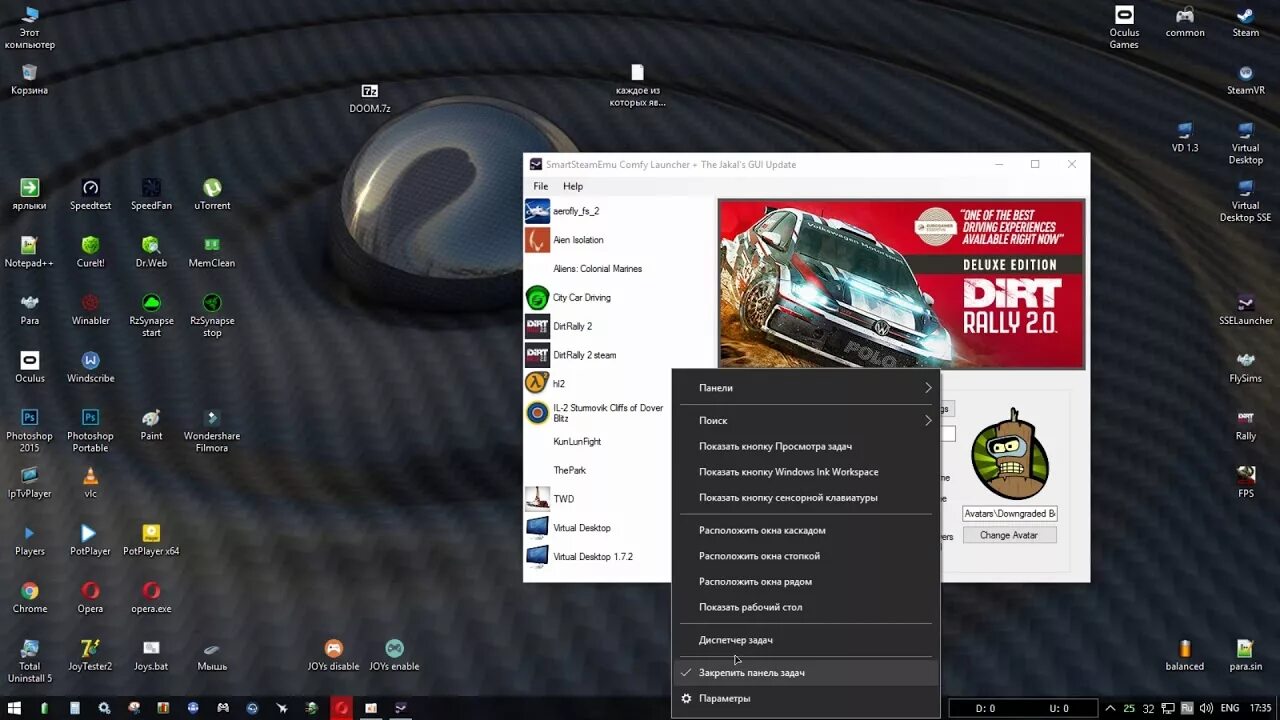Image resolution: width=1280 pixels, height=720 pixels.
Task: Select the PotPlayer x64 icon
Action: (151, 540)
